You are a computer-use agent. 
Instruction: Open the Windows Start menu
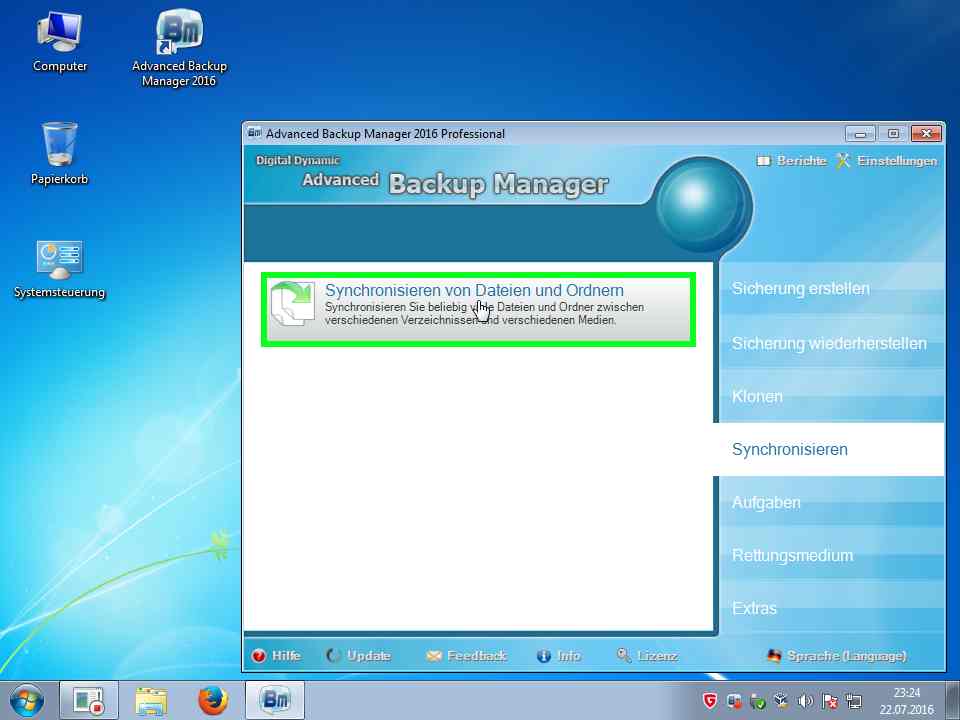[x=27, y=700]
